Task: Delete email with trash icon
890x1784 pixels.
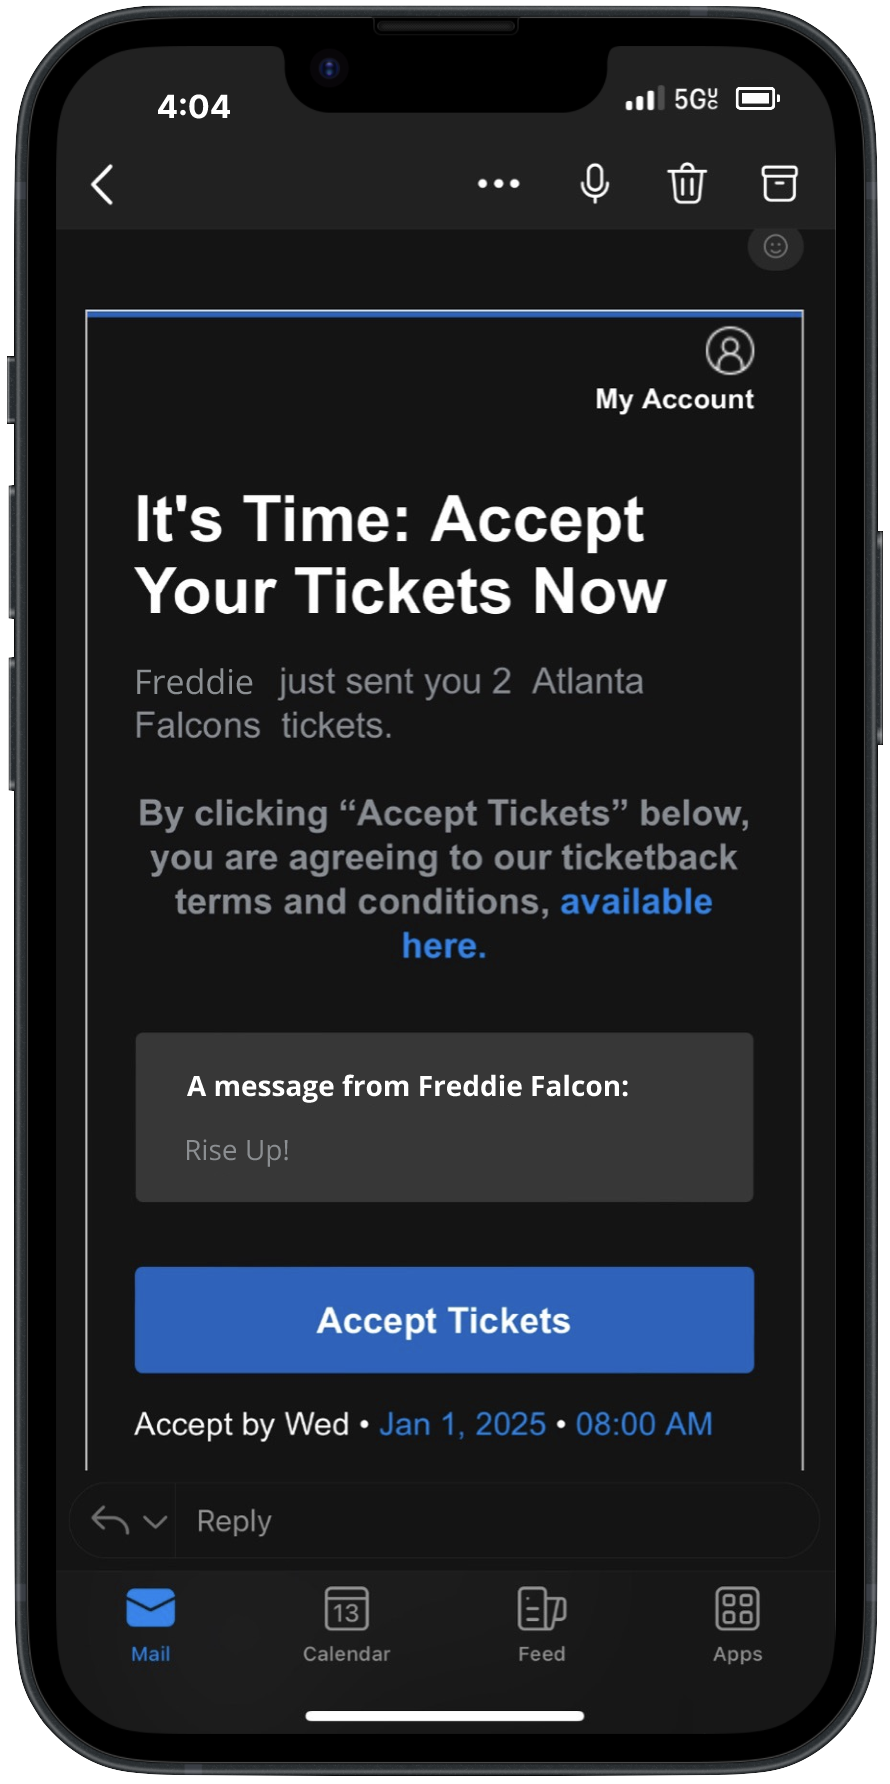Action: tap(687, 184)
